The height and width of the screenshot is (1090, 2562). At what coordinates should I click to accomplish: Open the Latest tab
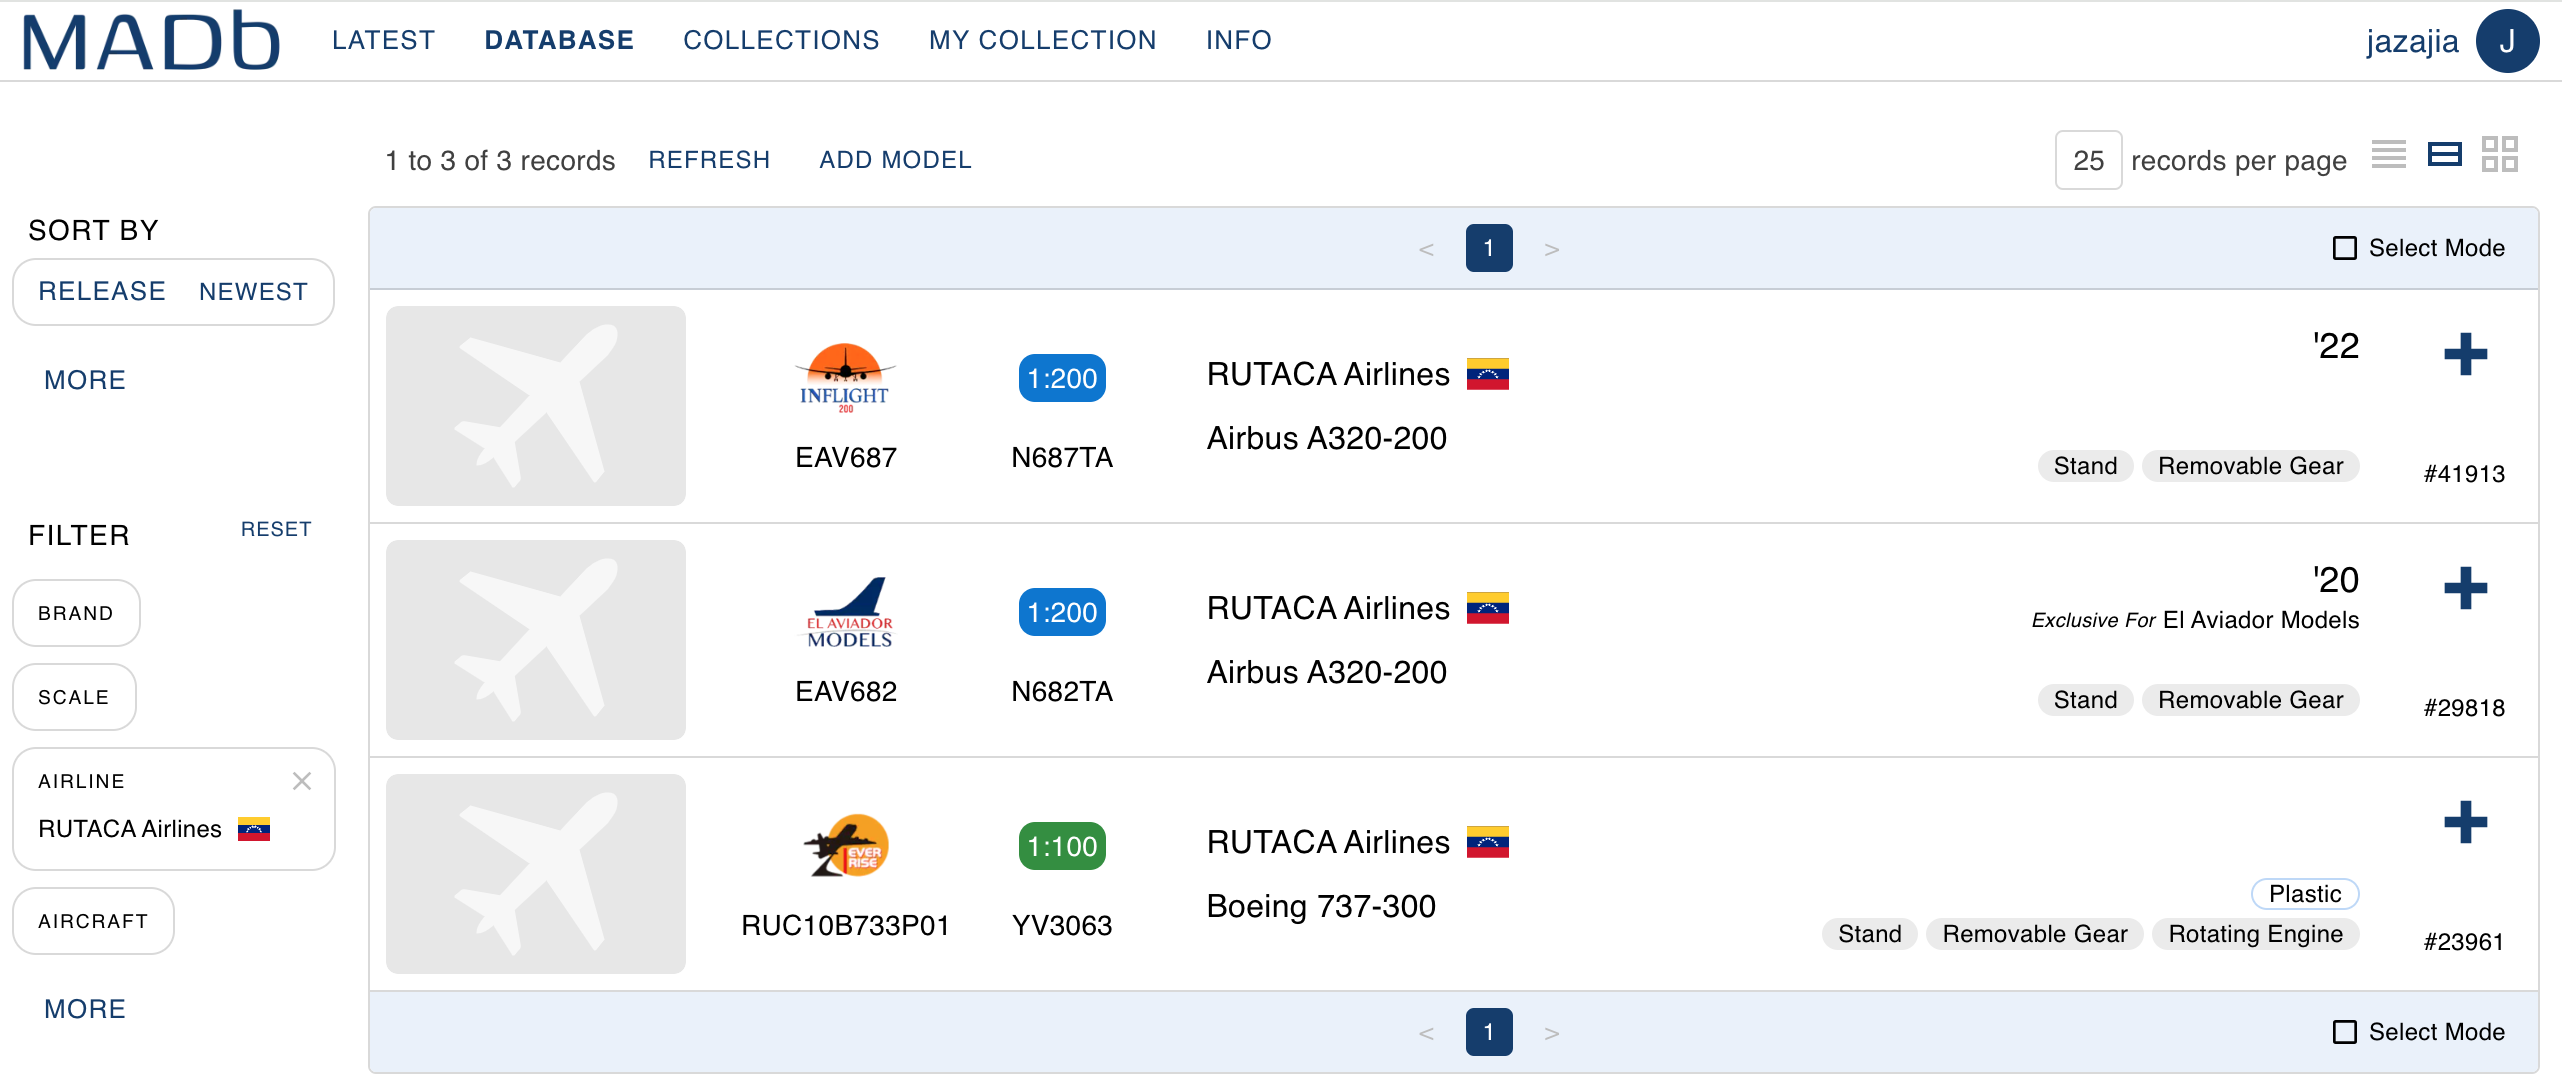coord(383,40)
